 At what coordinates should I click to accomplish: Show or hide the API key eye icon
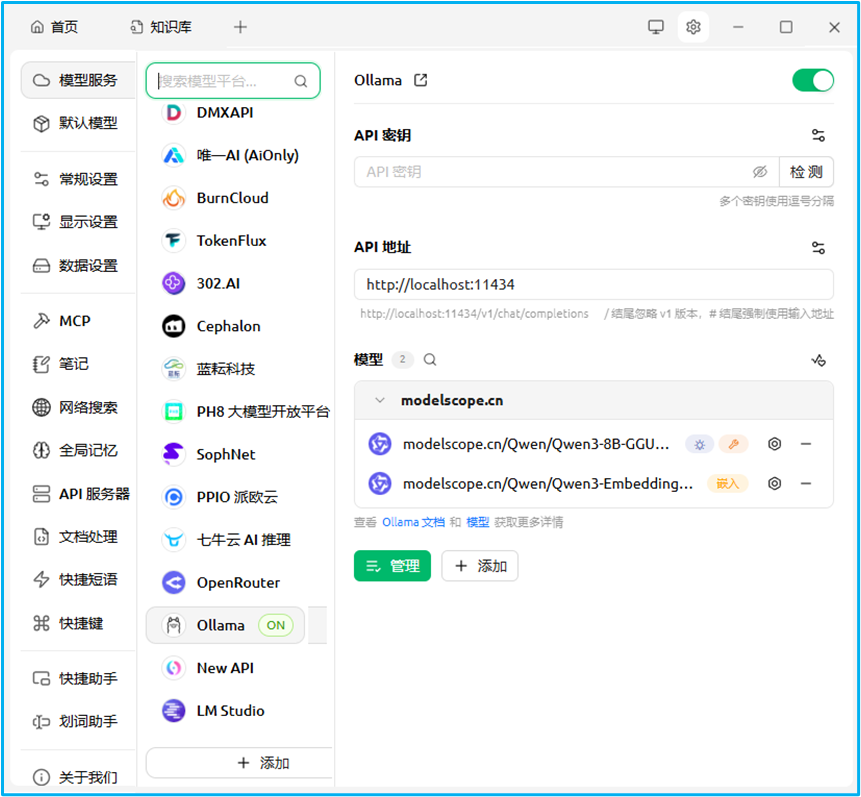(759, 172)
